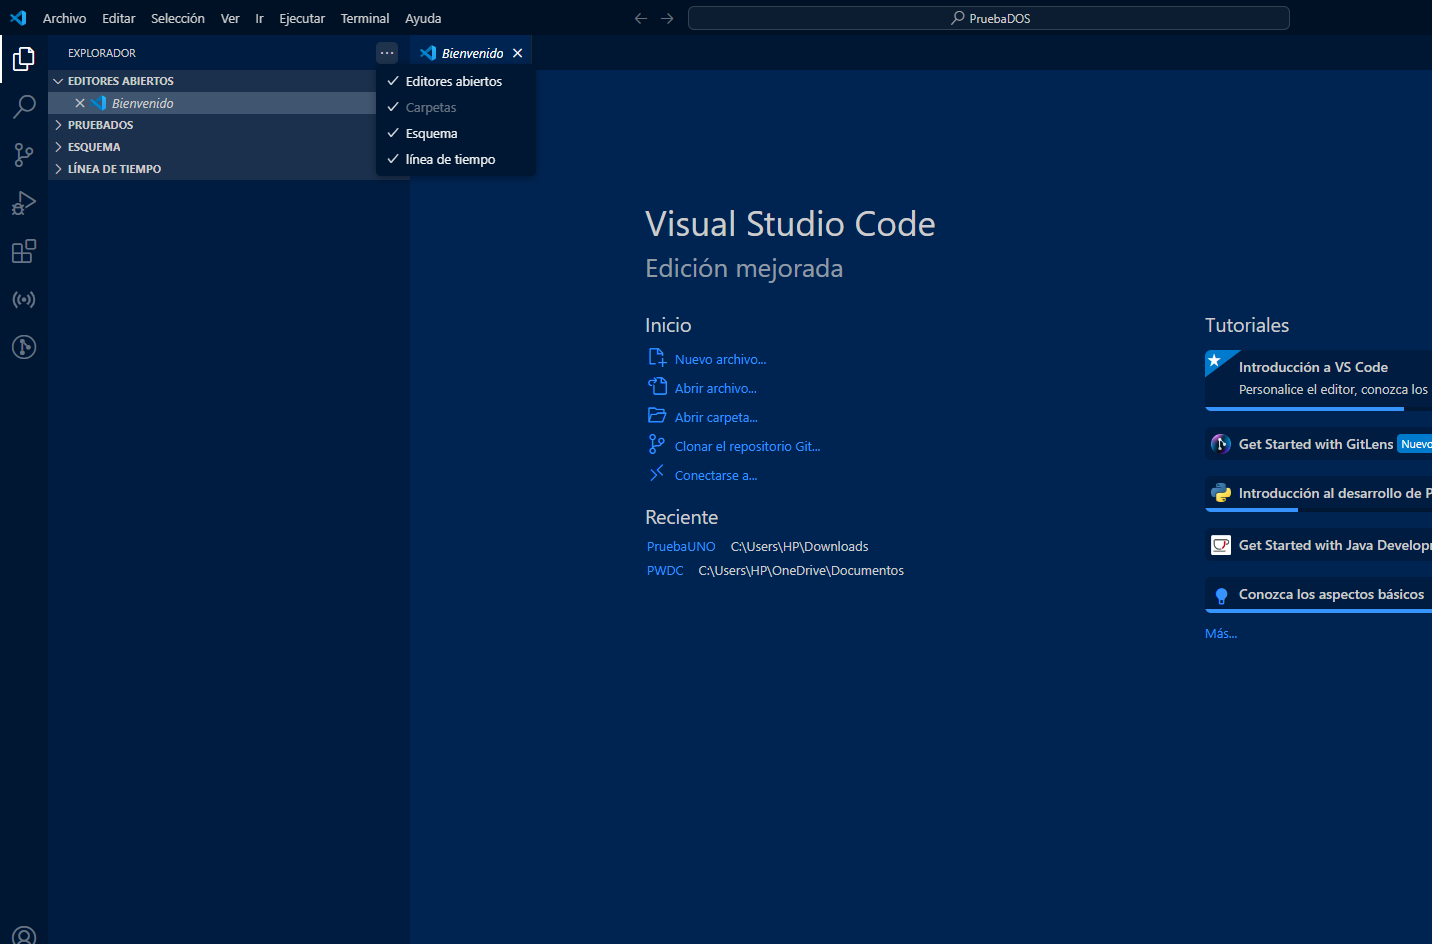This screenshot has width=1432, height=944.
Task: Open the Selección menu
Action: coord(178,18)
